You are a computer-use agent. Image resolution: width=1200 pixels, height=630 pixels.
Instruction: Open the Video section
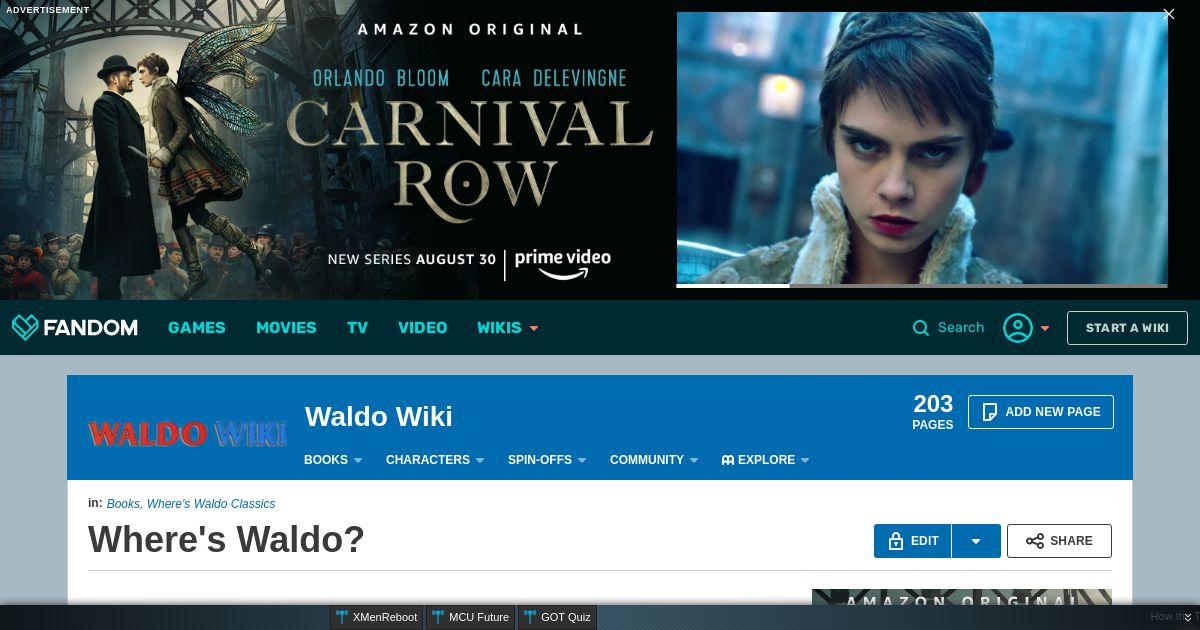click(x=422, y=328)
